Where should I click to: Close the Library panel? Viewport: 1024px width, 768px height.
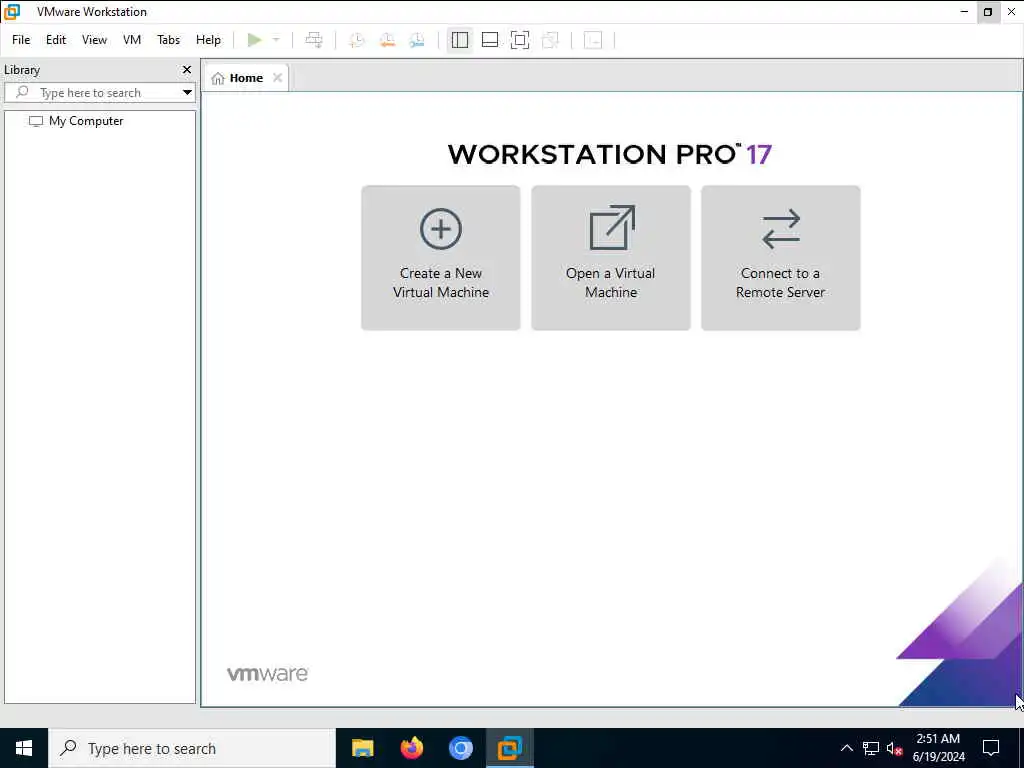click(187, 69)
